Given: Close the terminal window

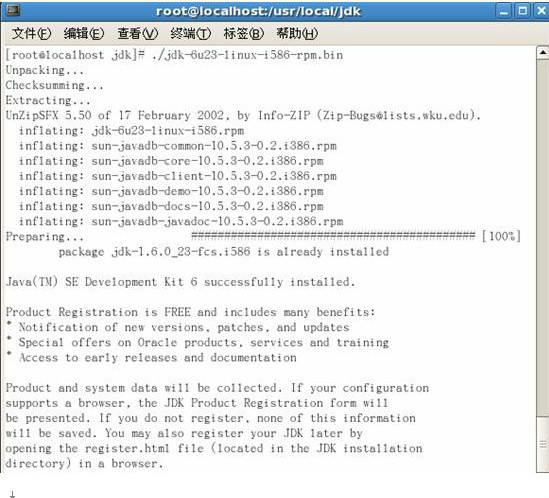Looking at the screenshot, I should [541, 11].
